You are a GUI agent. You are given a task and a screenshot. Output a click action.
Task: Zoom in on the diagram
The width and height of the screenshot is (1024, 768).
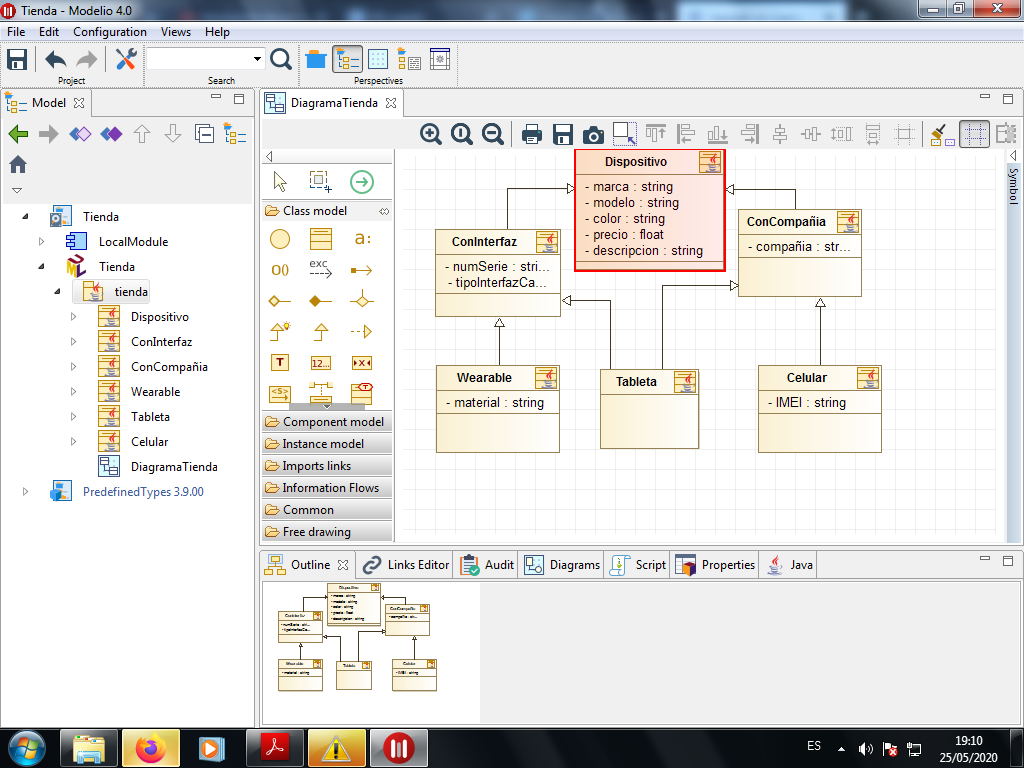coord(430,134)
